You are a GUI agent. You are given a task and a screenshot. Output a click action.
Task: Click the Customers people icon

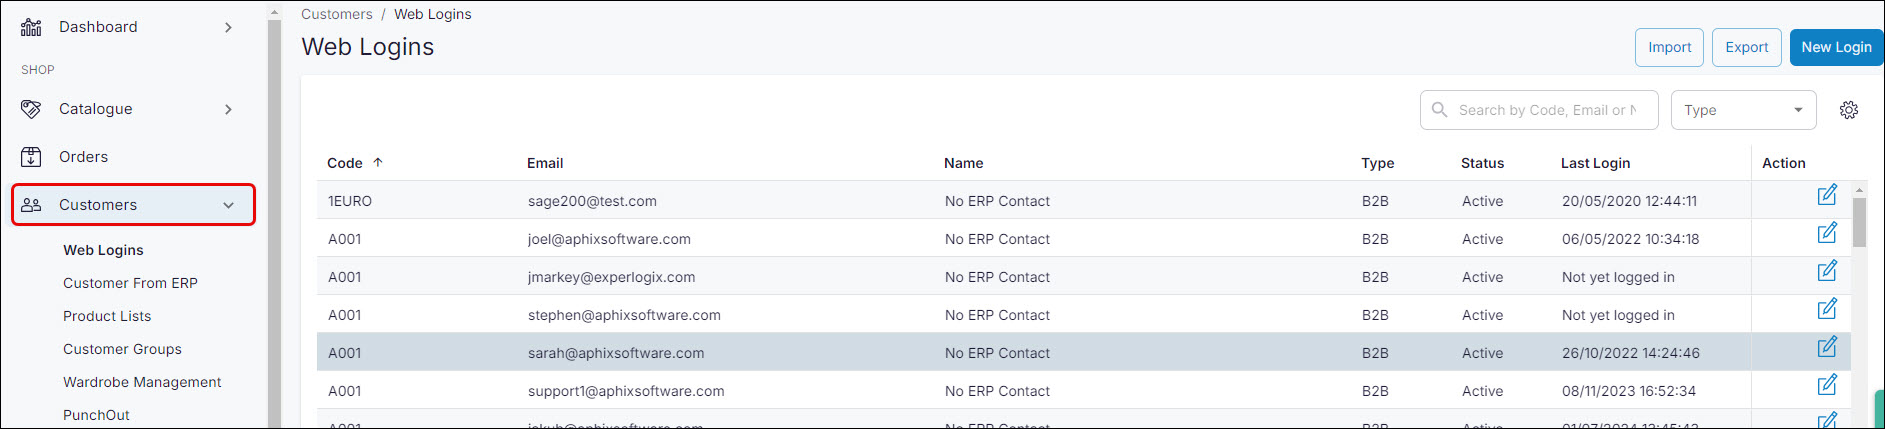pos(31,205)
